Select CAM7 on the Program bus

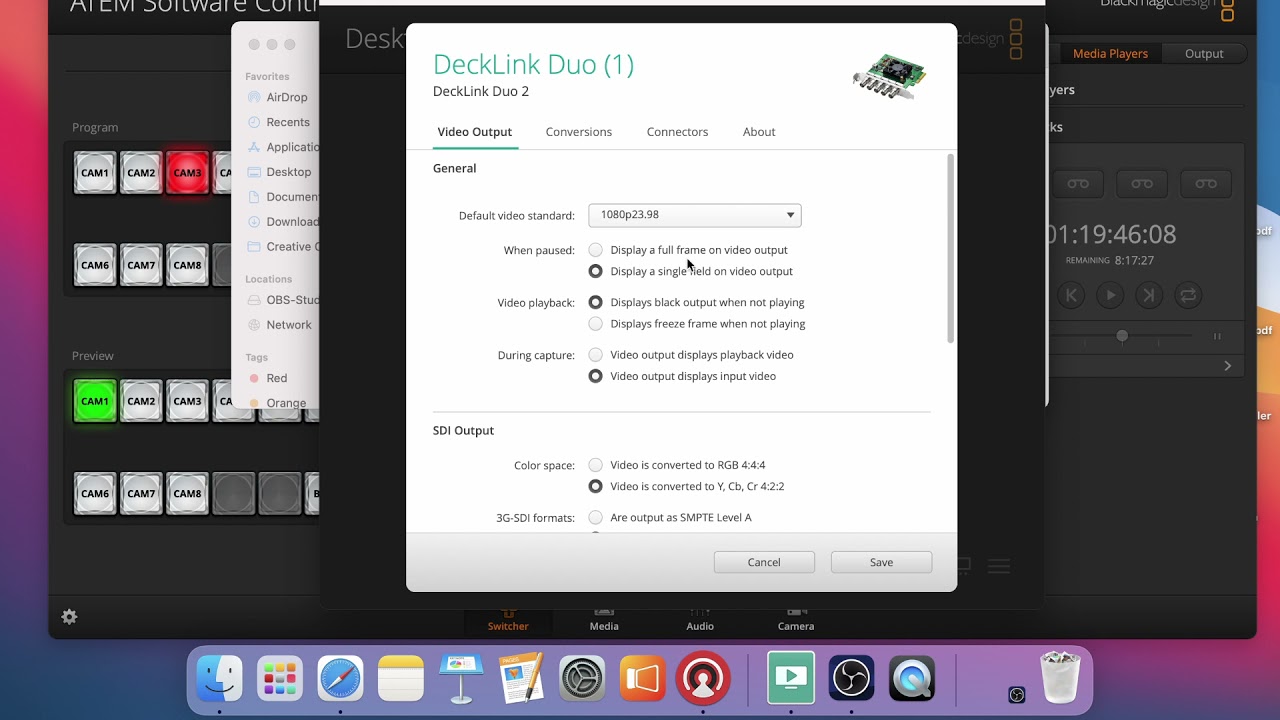141,265
